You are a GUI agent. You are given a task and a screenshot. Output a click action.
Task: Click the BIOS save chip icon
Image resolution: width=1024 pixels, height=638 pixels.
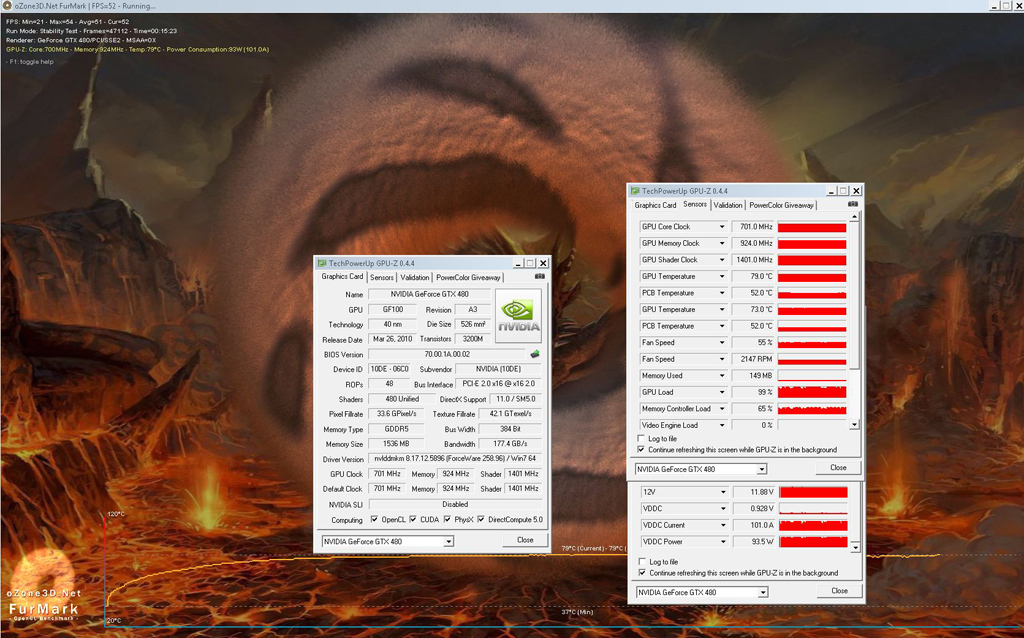tap(534, 354)
